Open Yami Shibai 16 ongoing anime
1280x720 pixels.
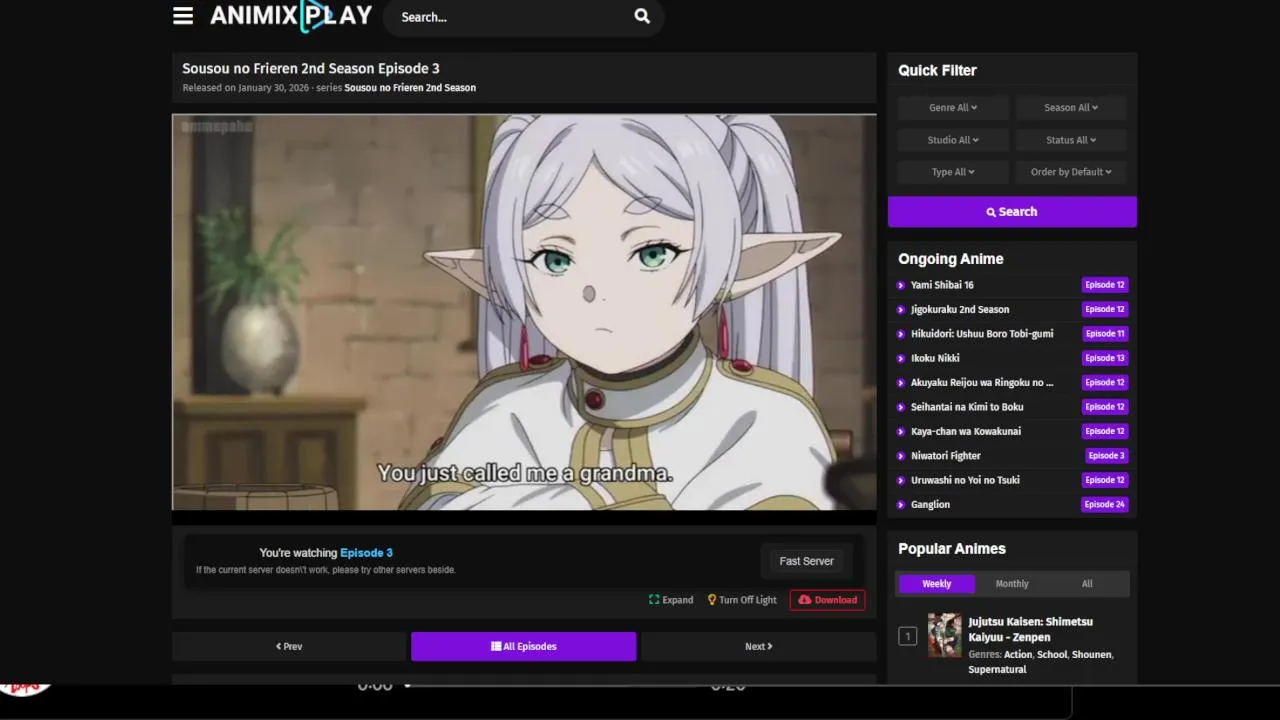(942, 285)
